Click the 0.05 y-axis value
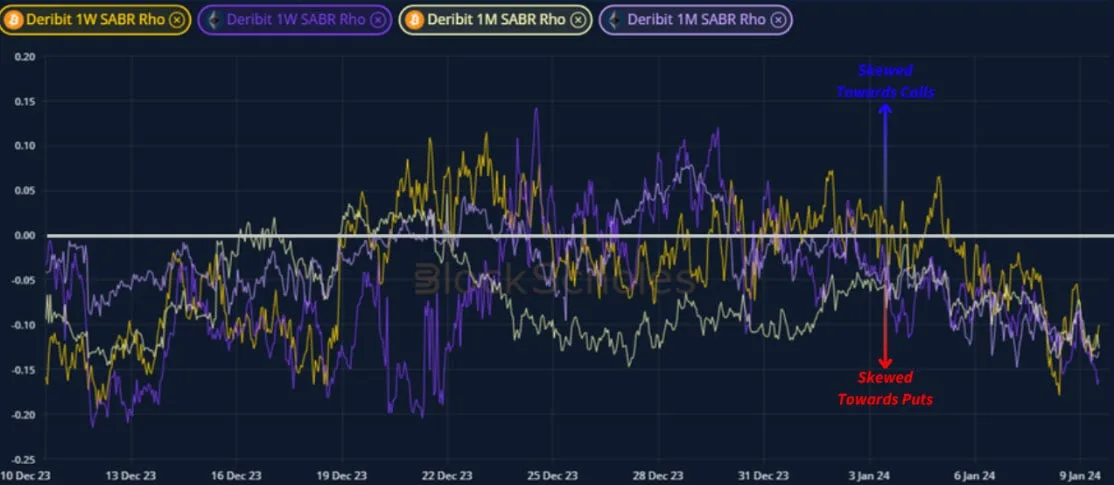Viewport: 1114px width, 485px height. (x=23, y=191)
